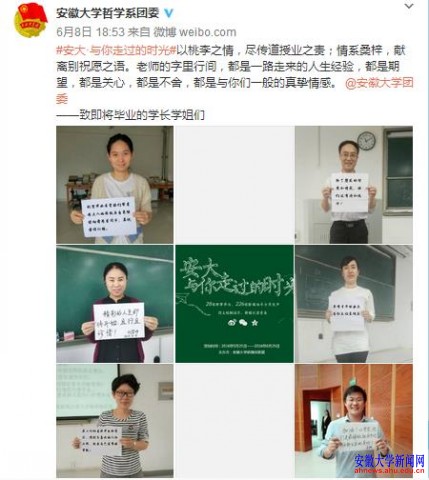View photo of woman in white sweater

click(354, 304)
